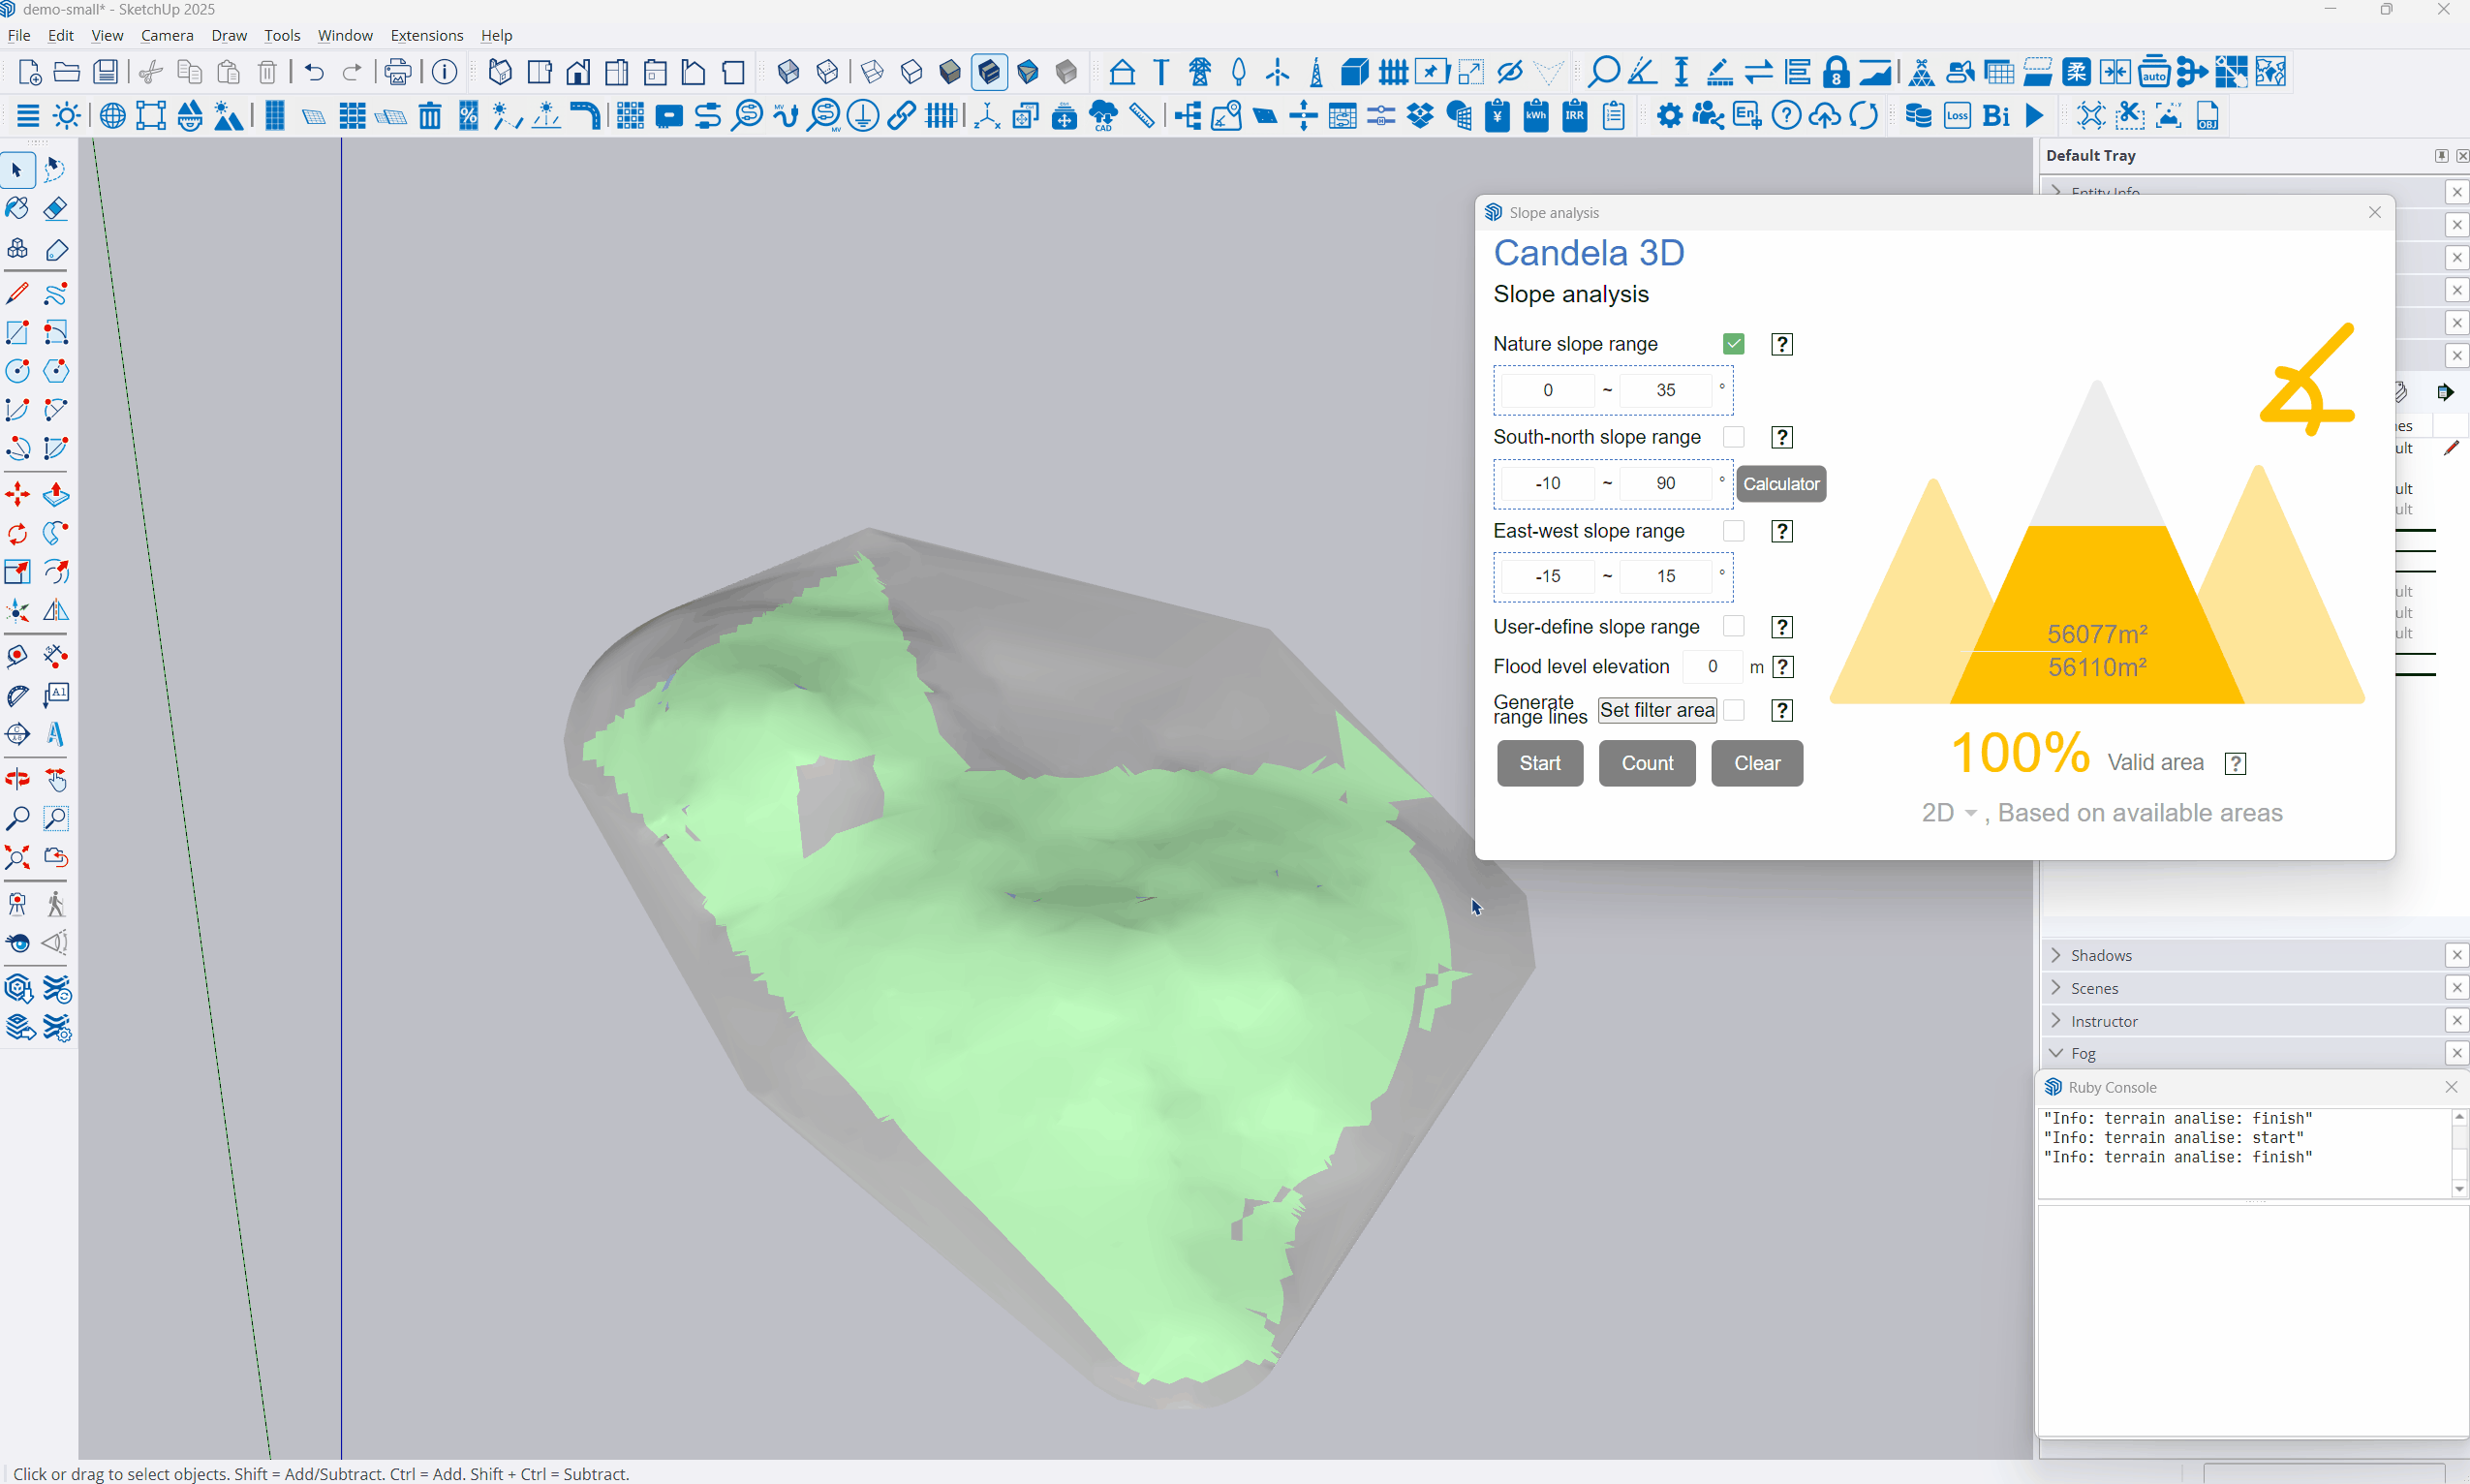Activate the Paint Bucket tool
This screenshot has width=2470, height=1484.
(17, 209)
